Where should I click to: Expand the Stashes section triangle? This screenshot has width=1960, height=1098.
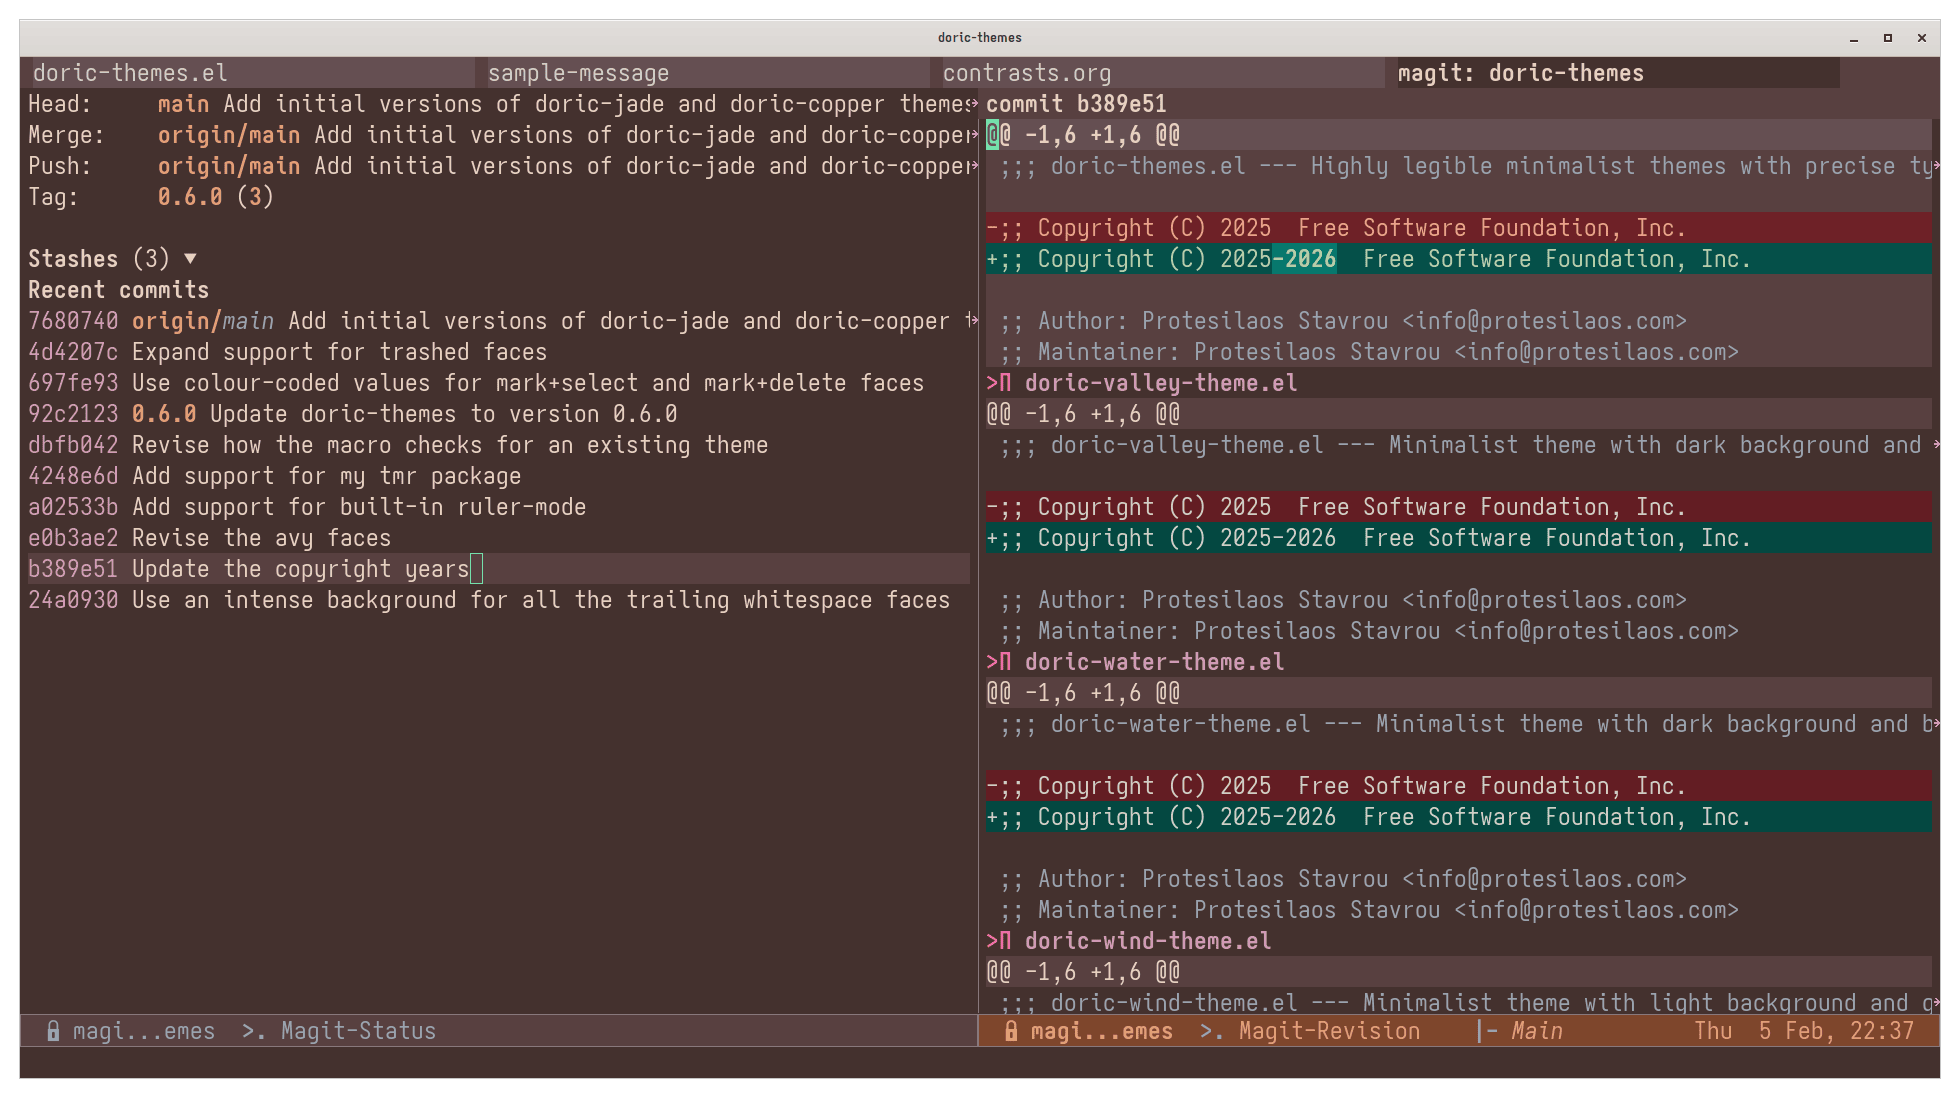tap(190, 259)
